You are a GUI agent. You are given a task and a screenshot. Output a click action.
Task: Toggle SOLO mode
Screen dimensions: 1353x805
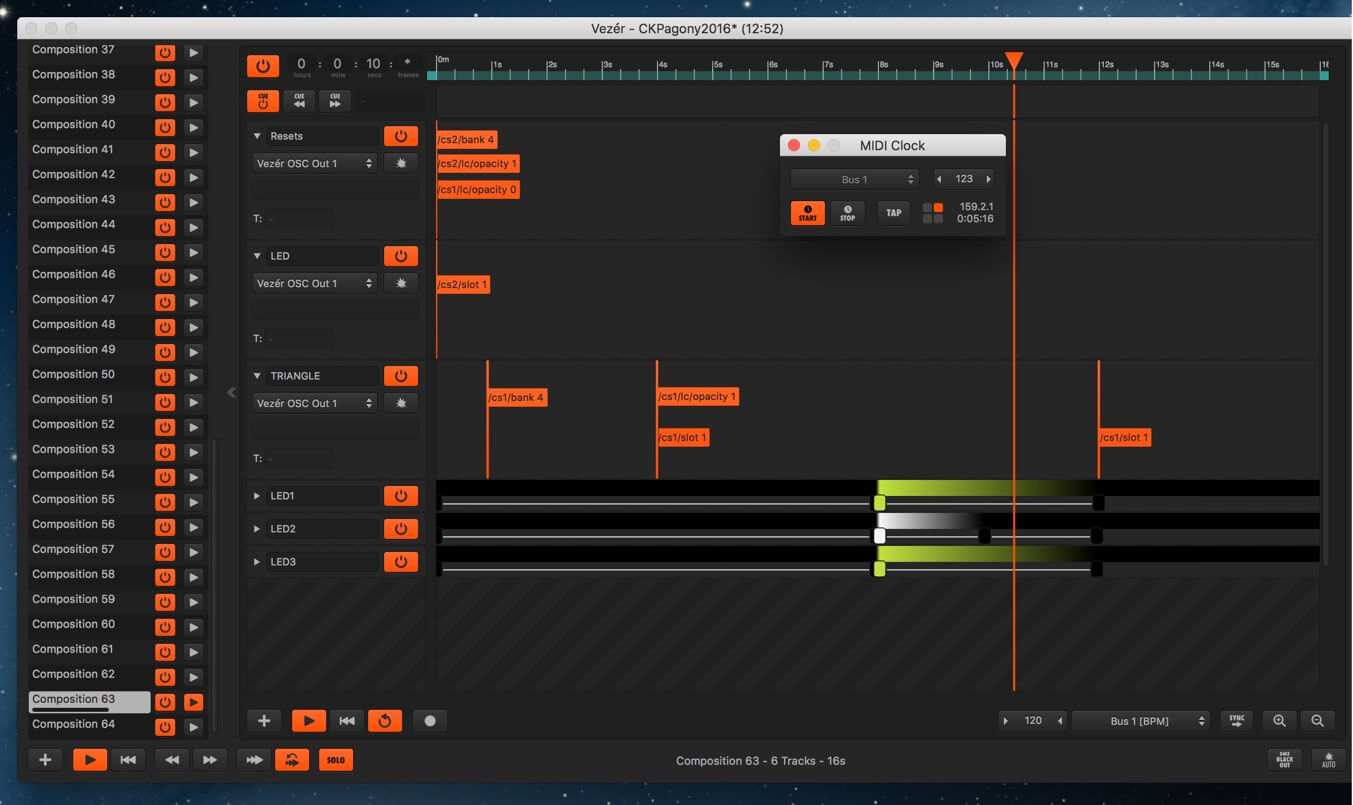point(336,760)
